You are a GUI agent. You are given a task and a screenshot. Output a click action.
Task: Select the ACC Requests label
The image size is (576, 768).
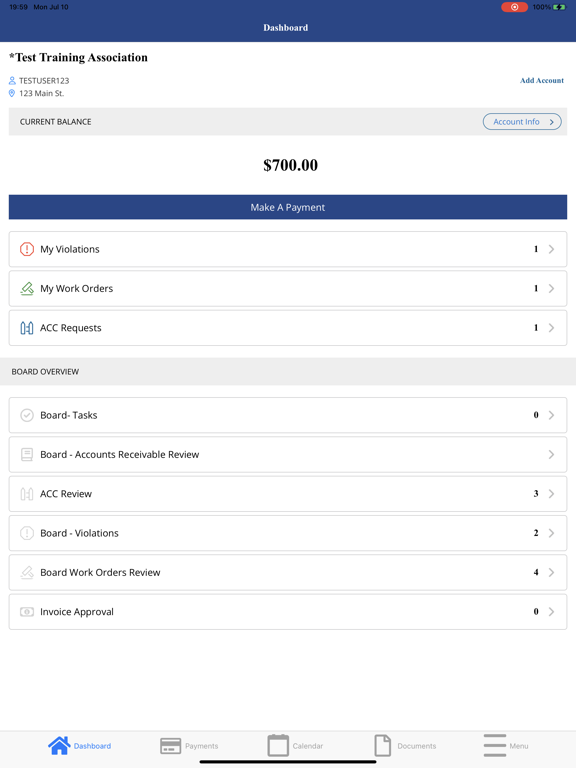point(71,328)
